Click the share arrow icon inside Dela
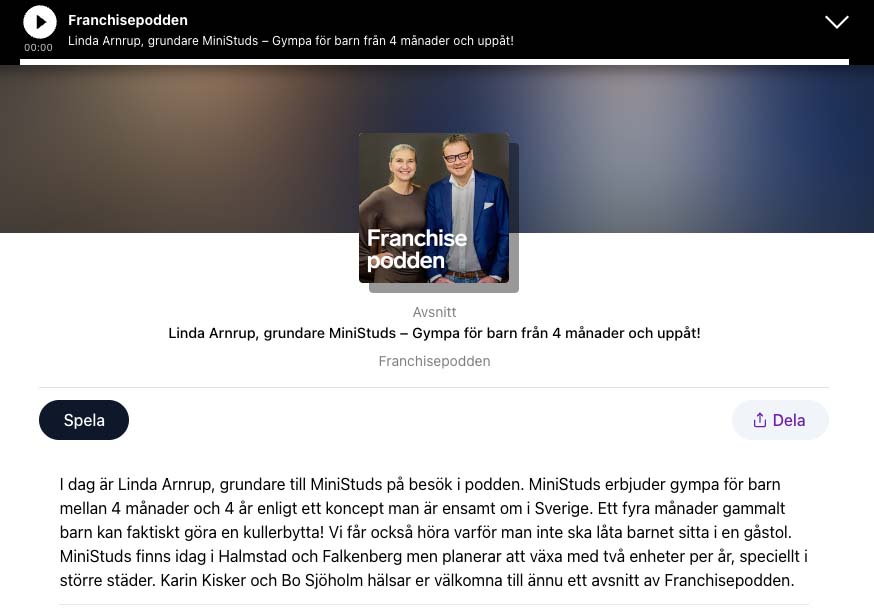Image resolution: width=874 pixels, height=609 pixels. click(759, 420)
